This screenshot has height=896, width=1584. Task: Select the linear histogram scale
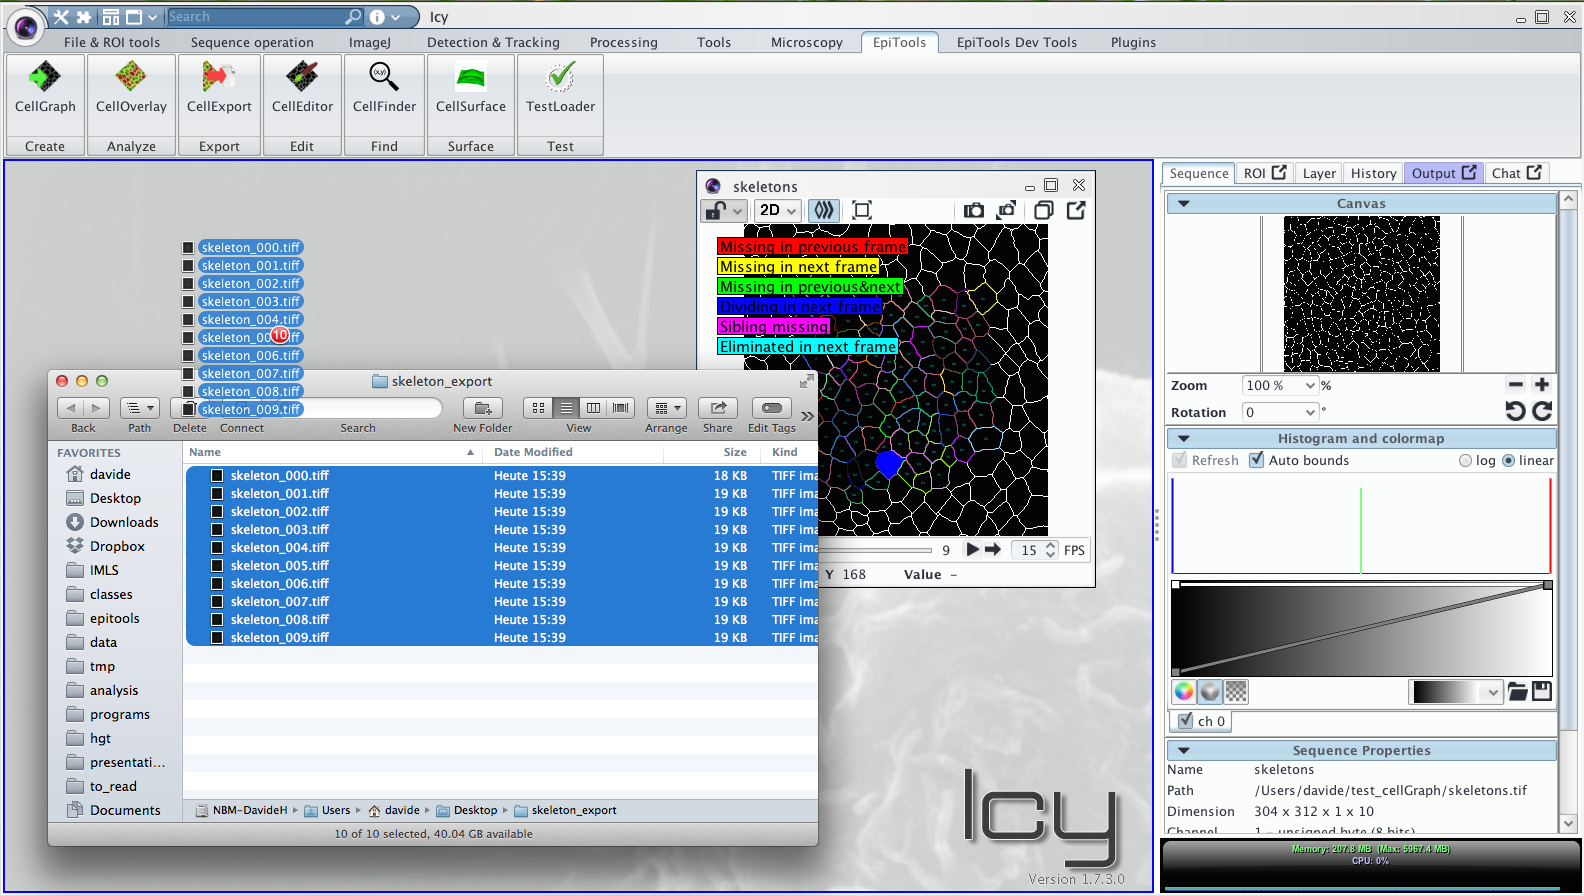[x=1509, y=461]
